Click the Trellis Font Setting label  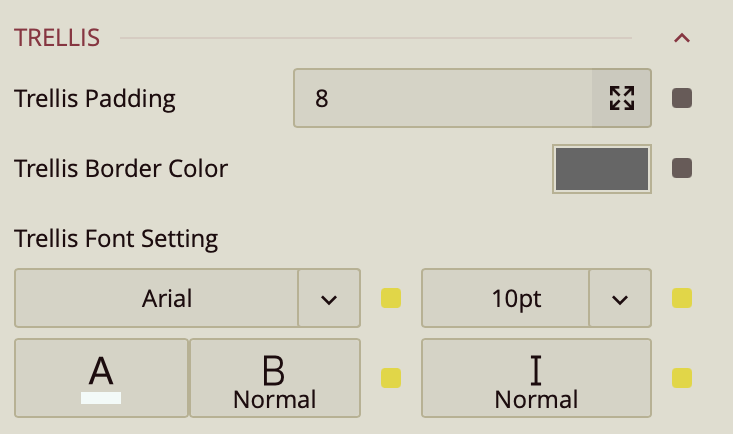tap(116, 239)
